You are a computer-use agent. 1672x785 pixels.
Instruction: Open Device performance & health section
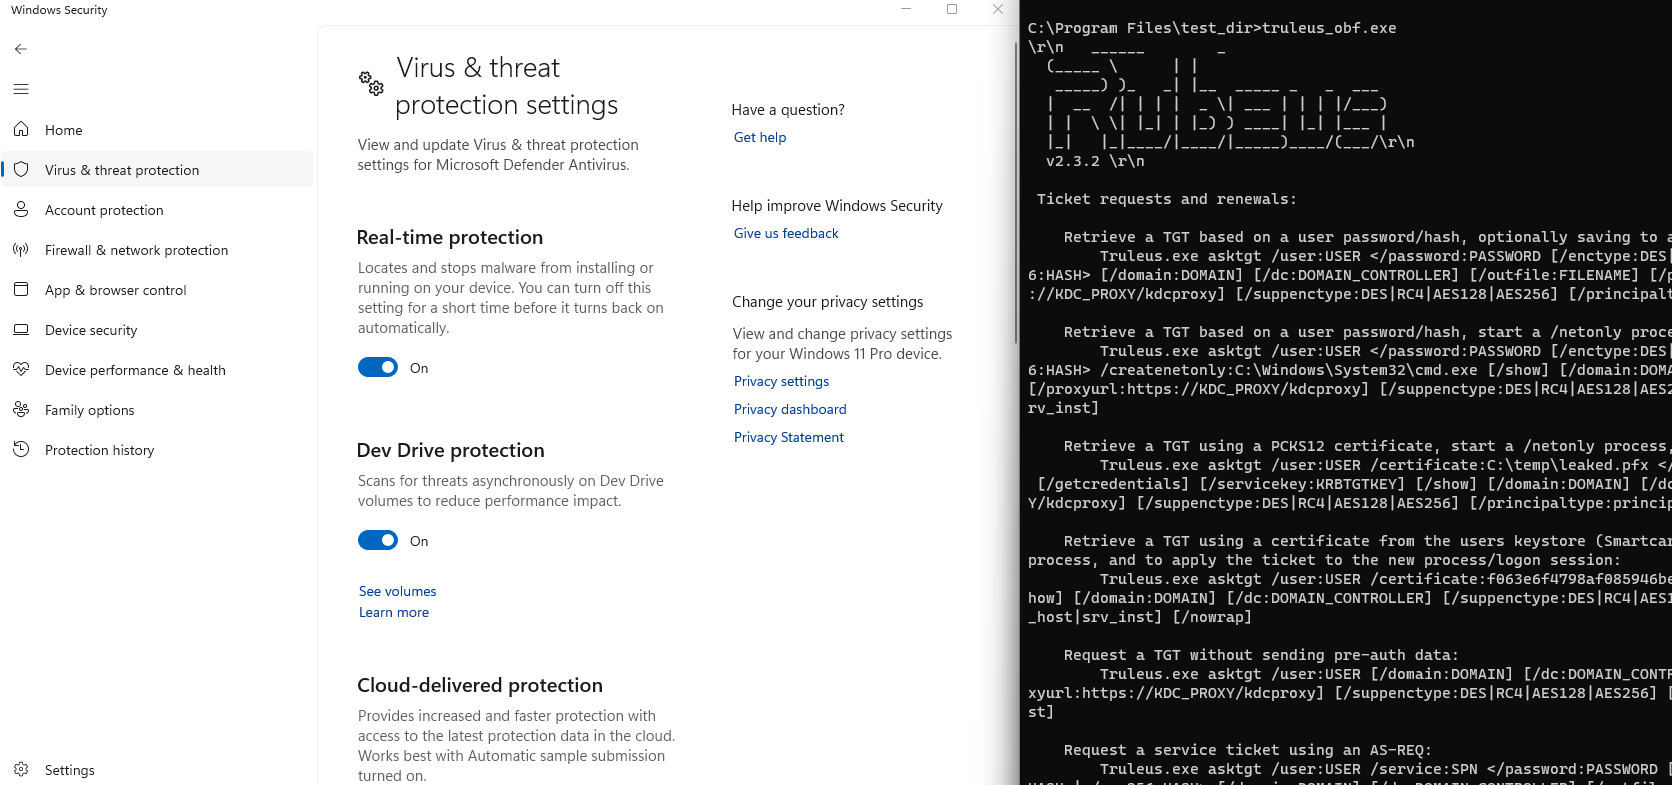[x=158, y=370]
